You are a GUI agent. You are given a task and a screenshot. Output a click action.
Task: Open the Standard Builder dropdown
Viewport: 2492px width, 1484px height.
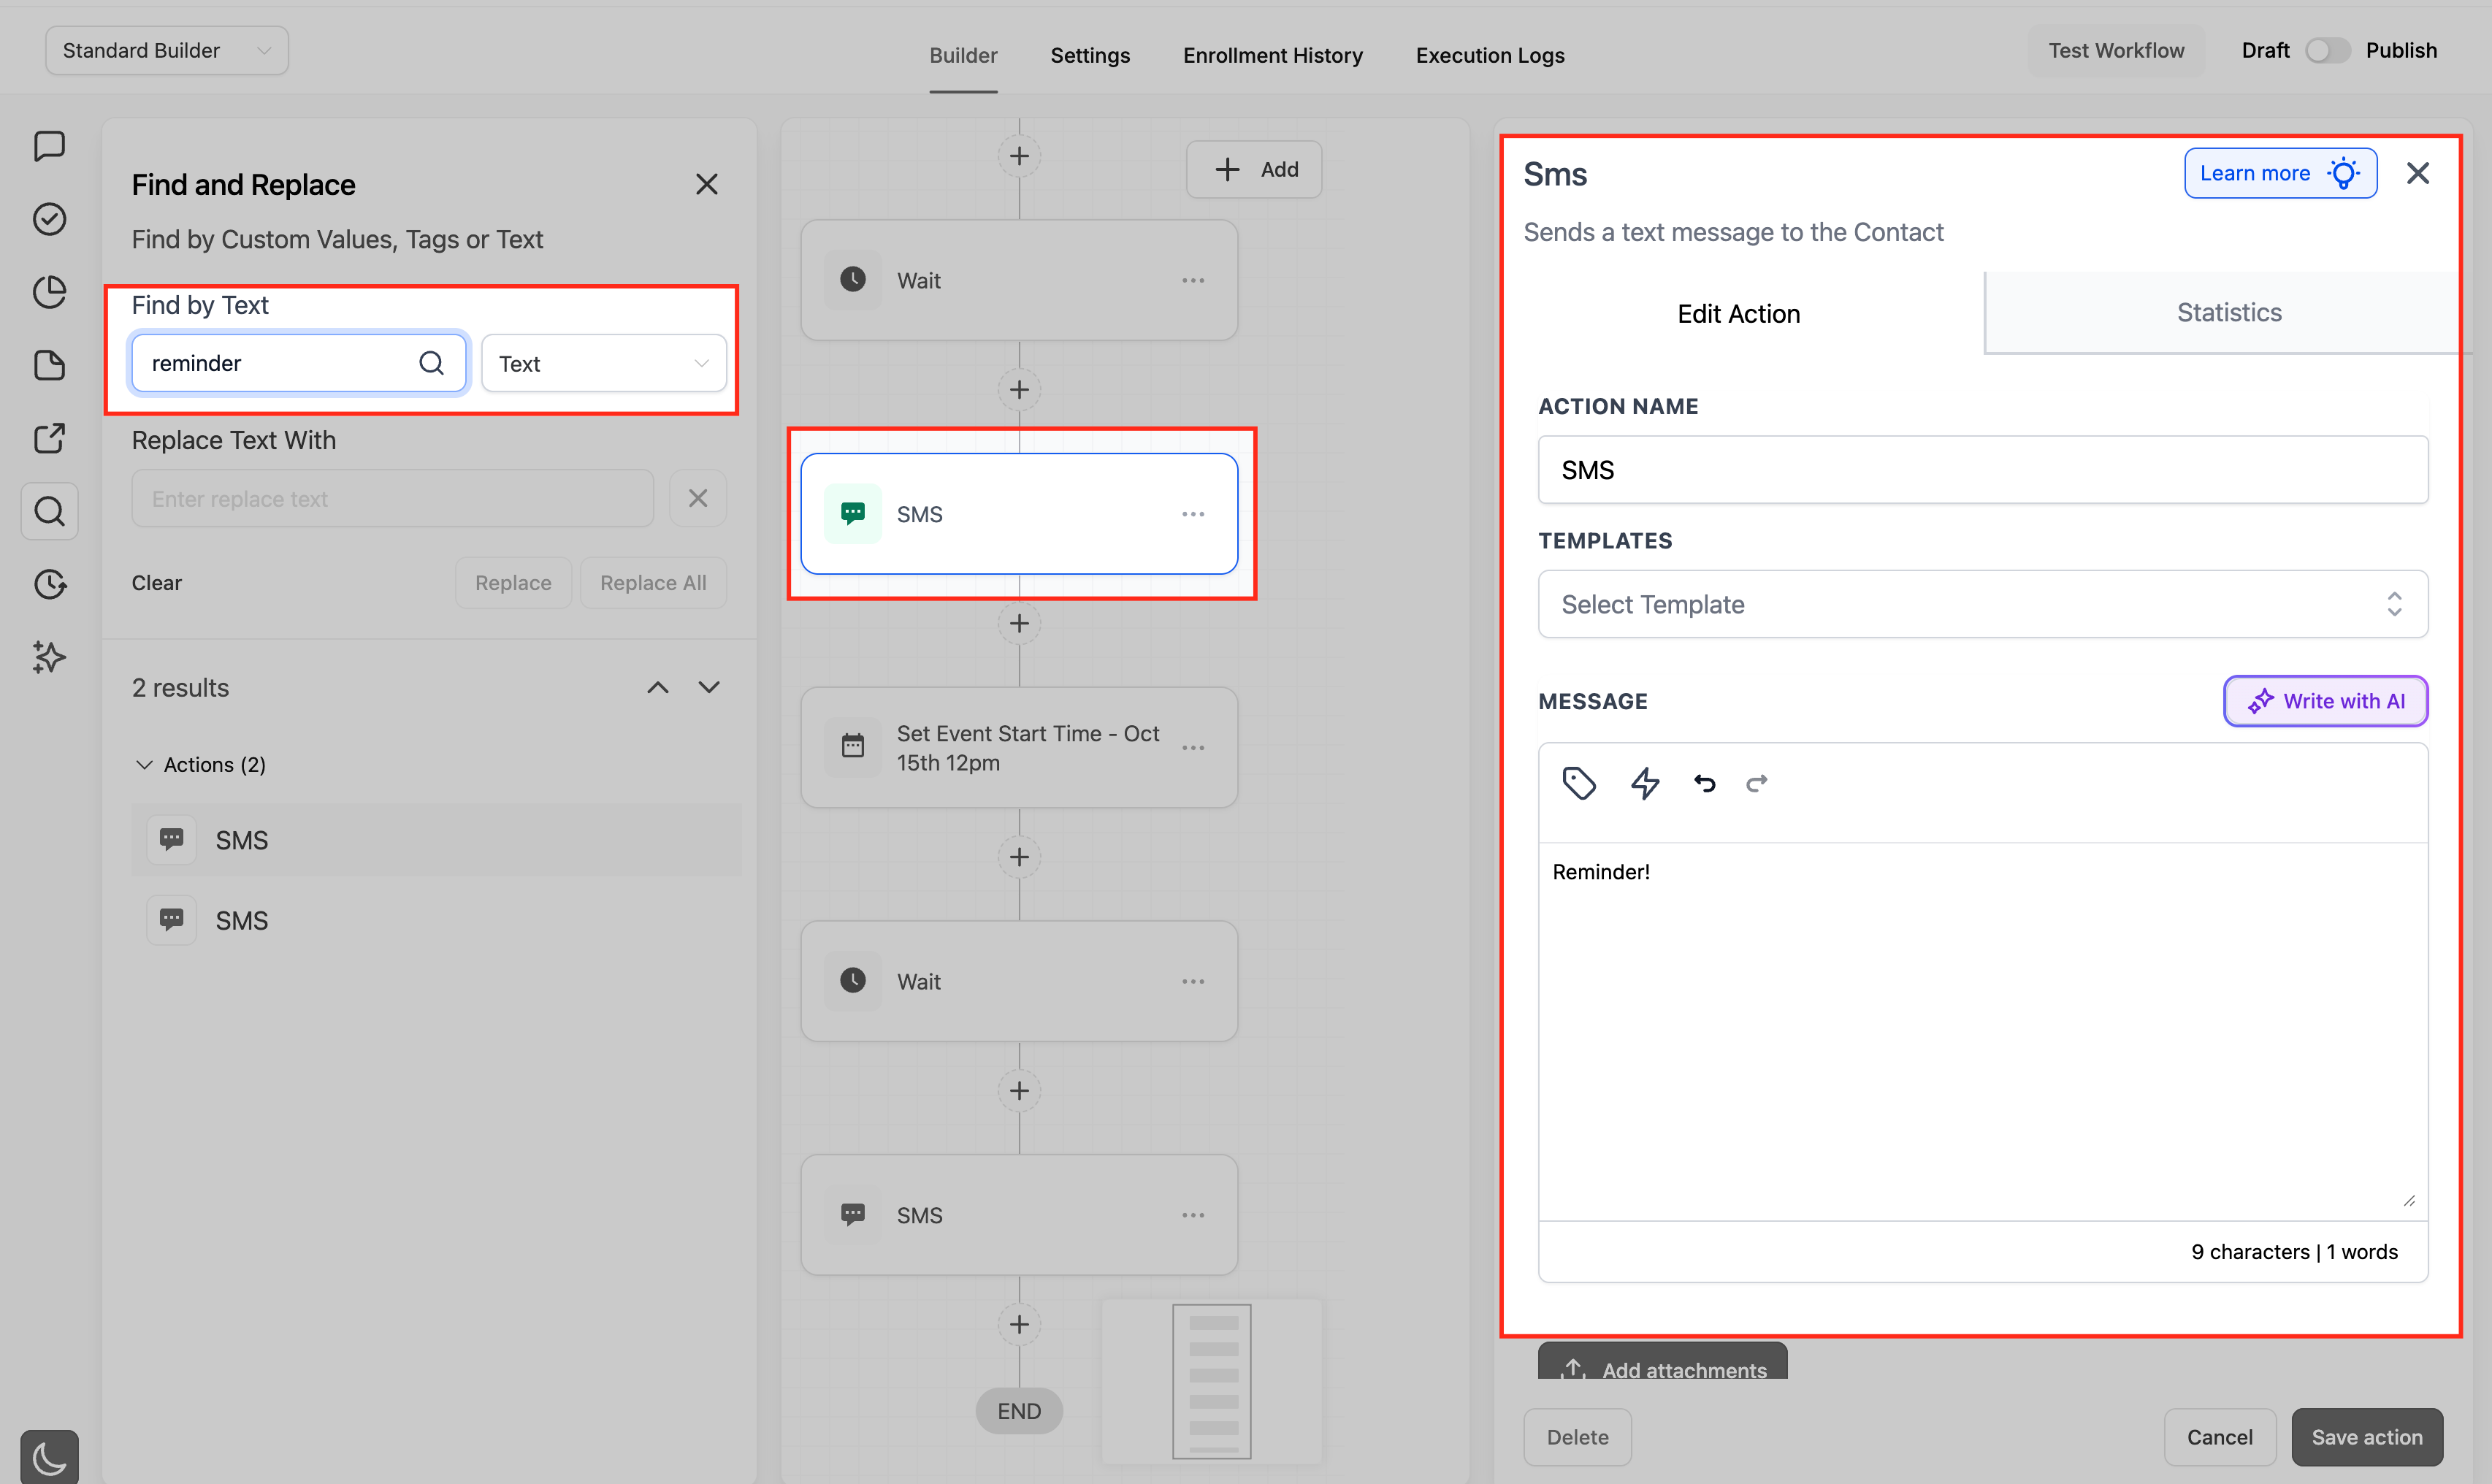(x=166, y=50)
